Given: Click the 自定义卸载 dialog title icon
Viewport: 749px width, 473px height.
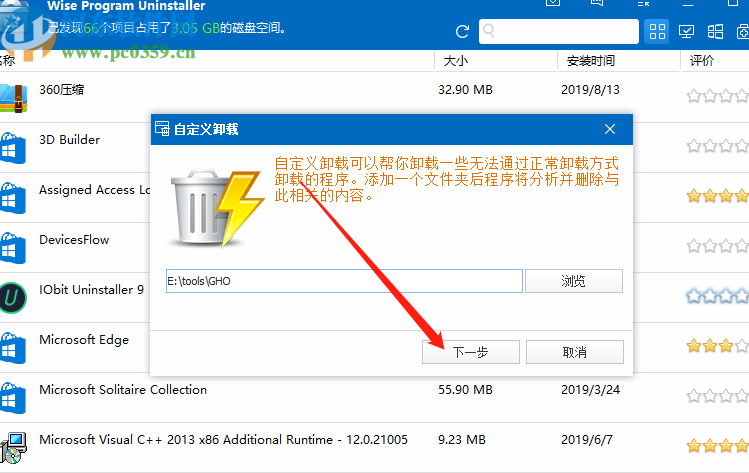Looking at the screenshot, I should pyautogui.click(x=162, y=129).
